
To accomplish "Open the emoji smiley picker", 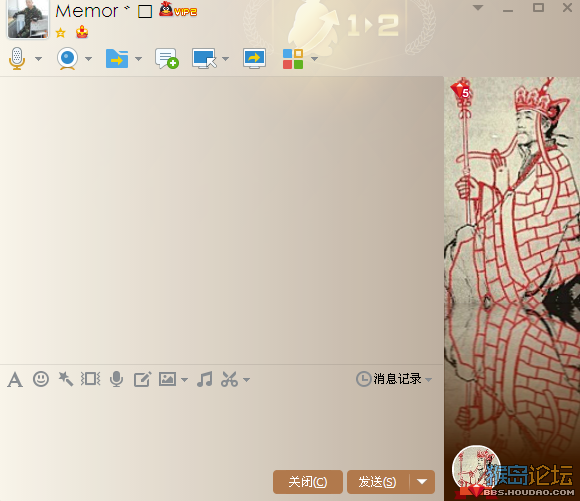I will coord(41,379).
